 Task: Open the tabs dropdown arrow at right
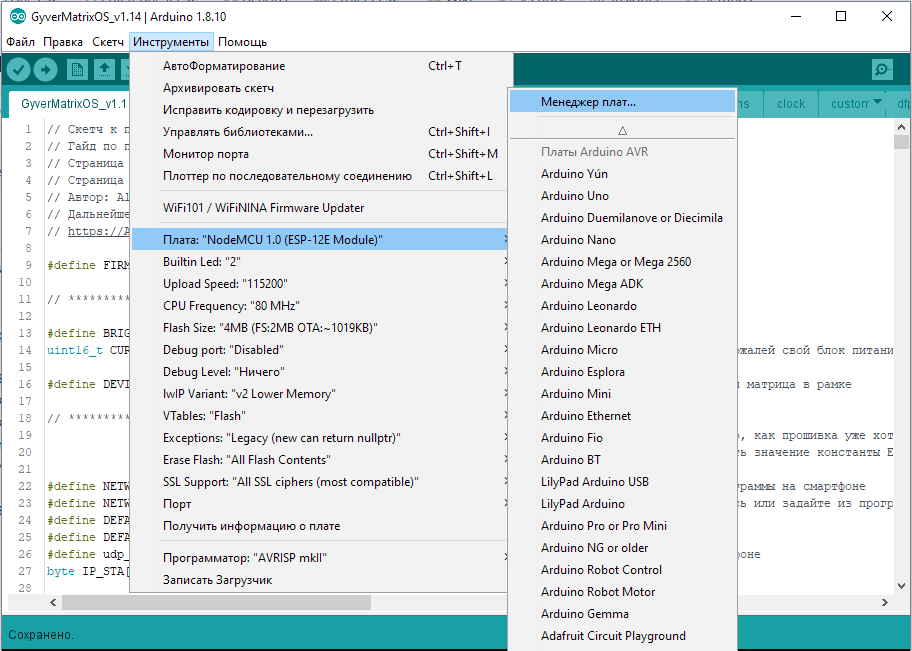877,102
